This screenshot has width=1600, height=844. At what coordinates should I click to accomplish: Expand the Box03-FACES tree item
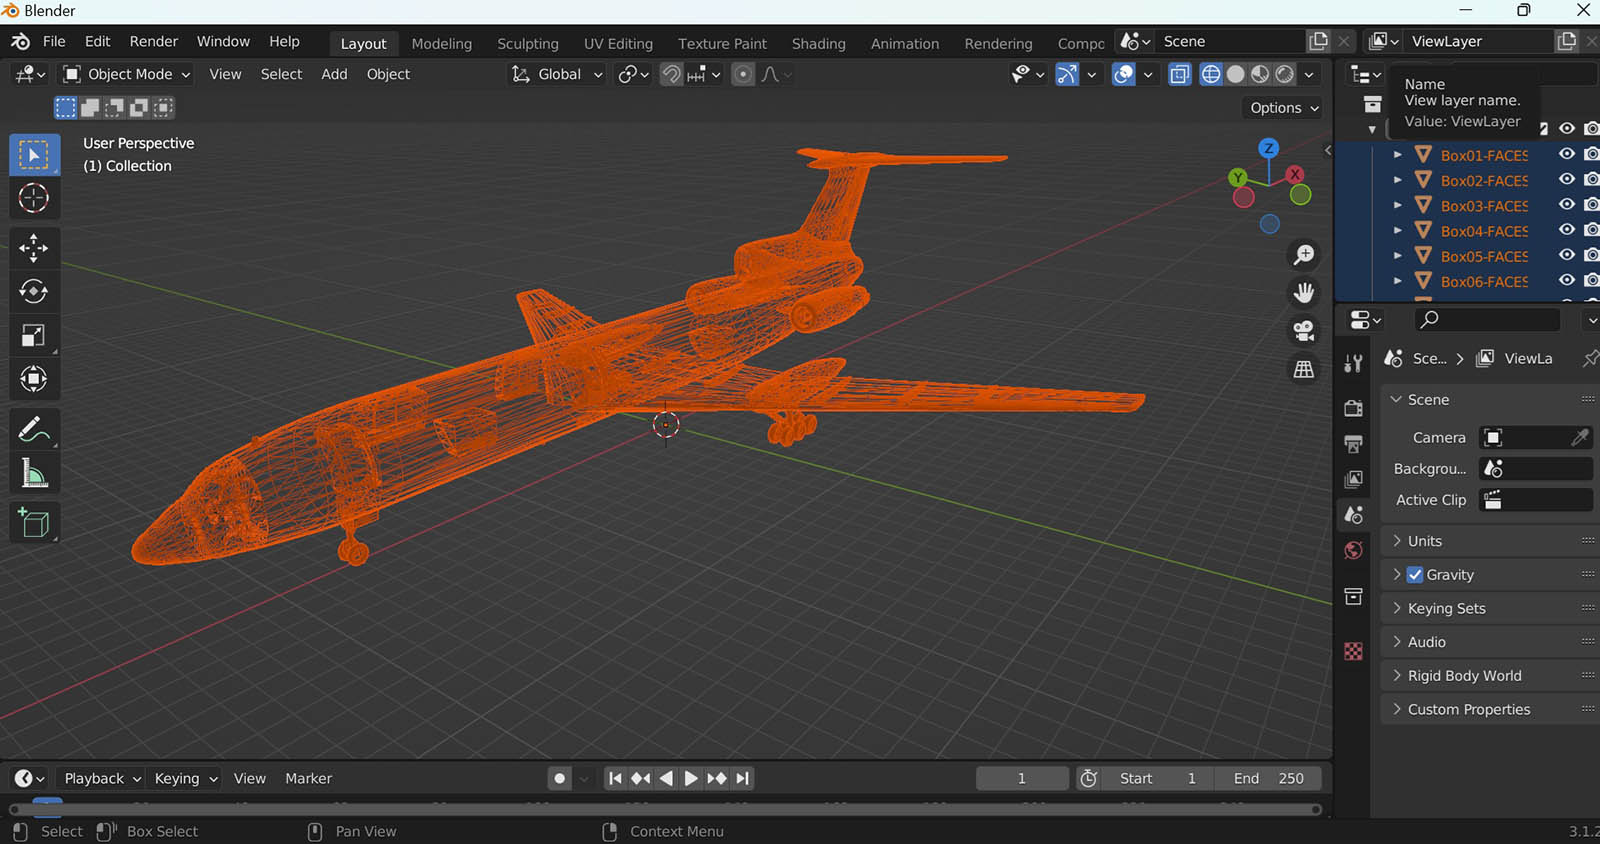click(1398, 205)
